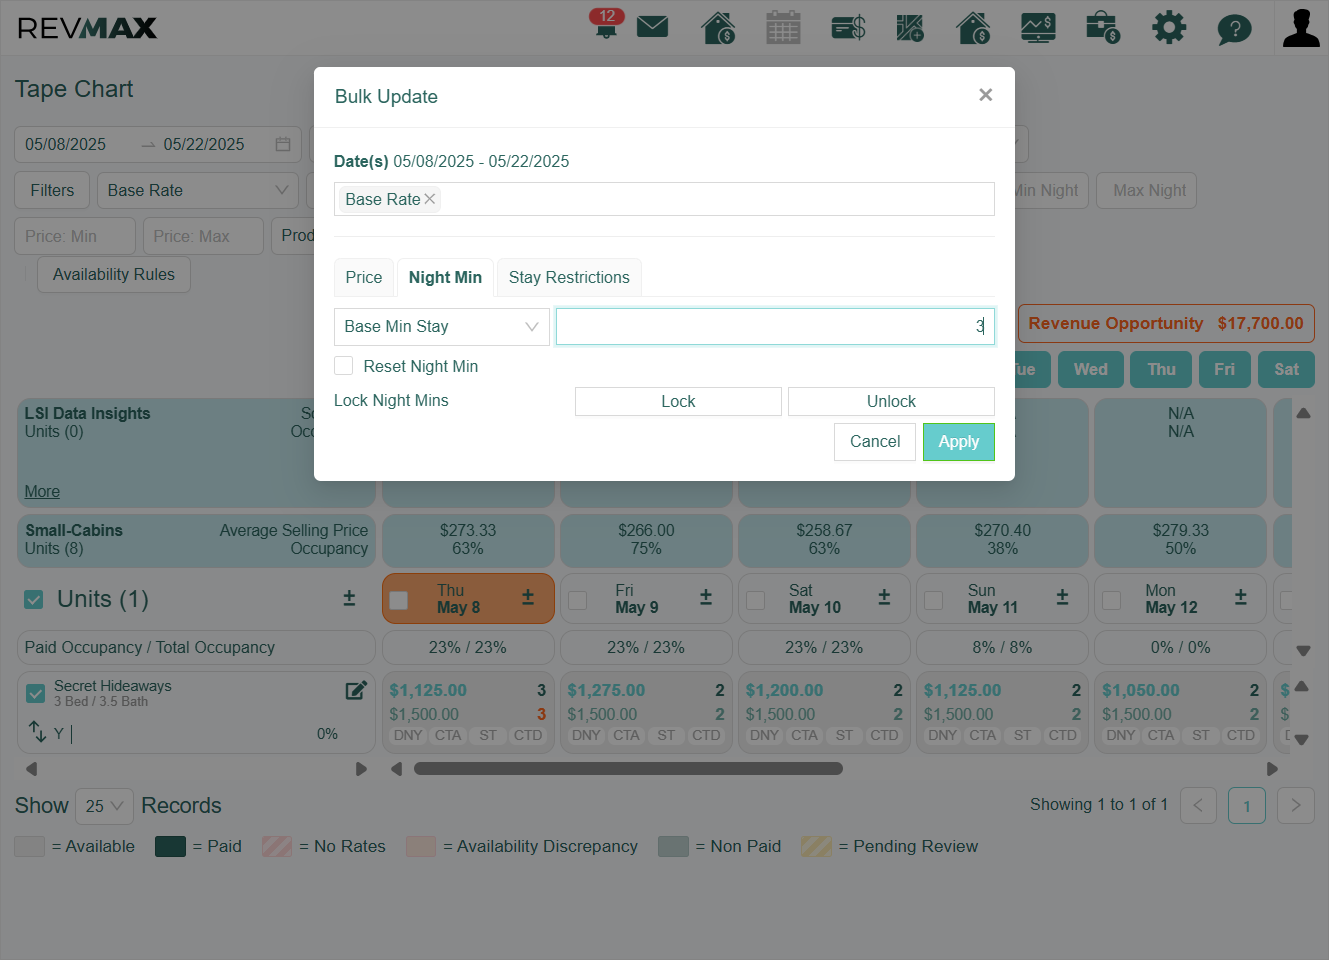Open the 25 records-per-page dropdown
Viewport: 1329px width, 960px height.
point(104,806)
